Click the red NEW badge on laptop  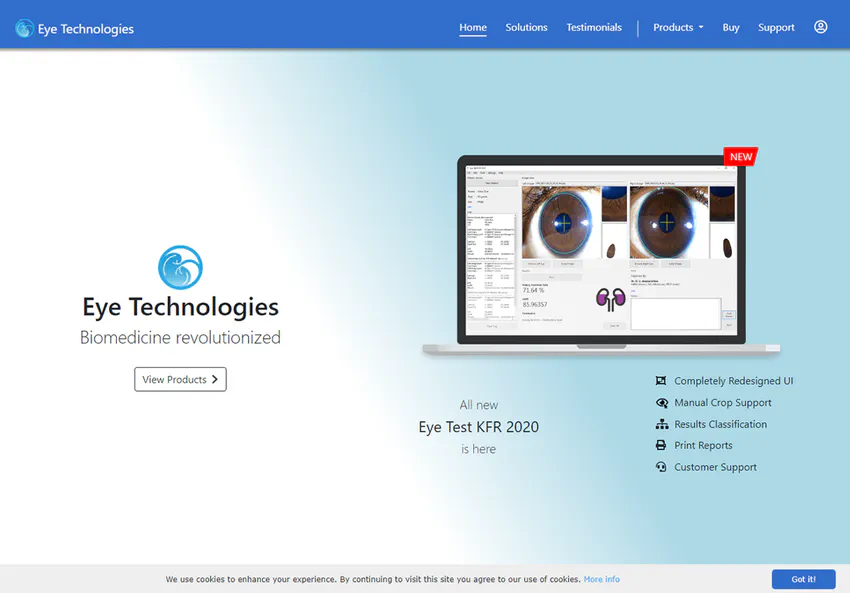coord(740,157)
